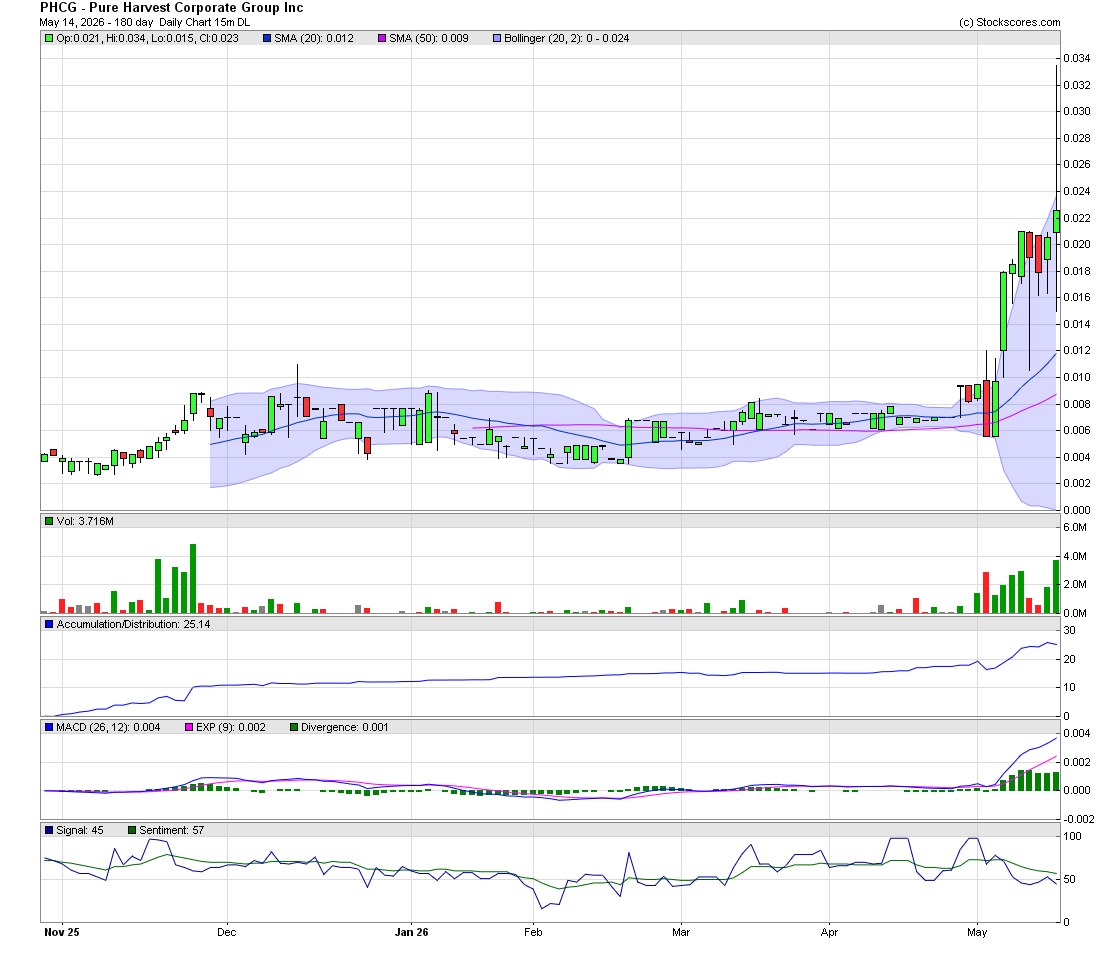The width and height of the screenshot is (1100, 953).
Task: Click the 0.022 price axis label
Action: (x=1077, y=218)
